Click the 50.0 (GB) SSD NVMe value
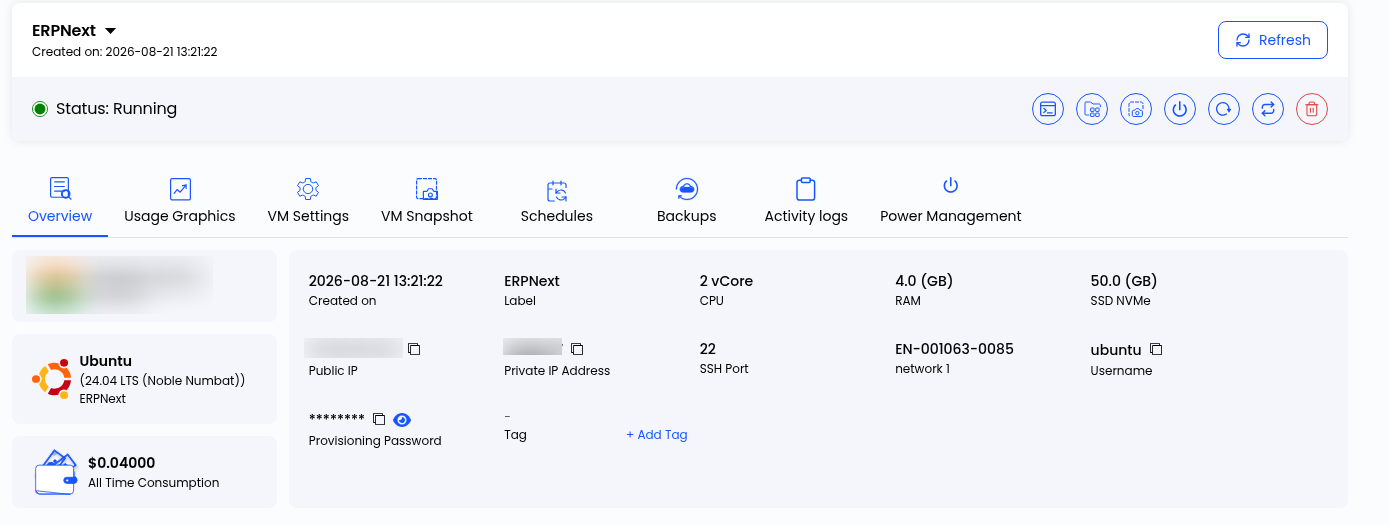The image size is (1389, 525). [1124, 281]
